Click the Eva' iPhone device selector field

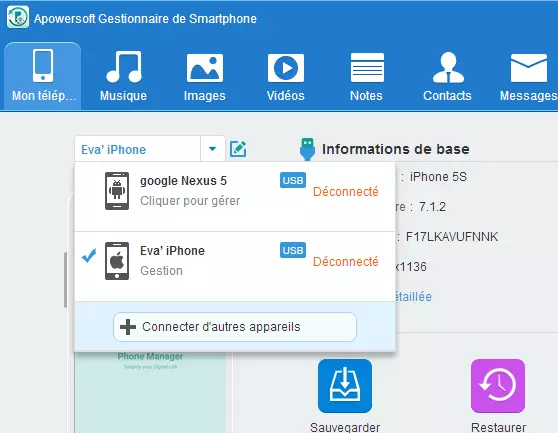pyautogui.click(x=137, y=149)
